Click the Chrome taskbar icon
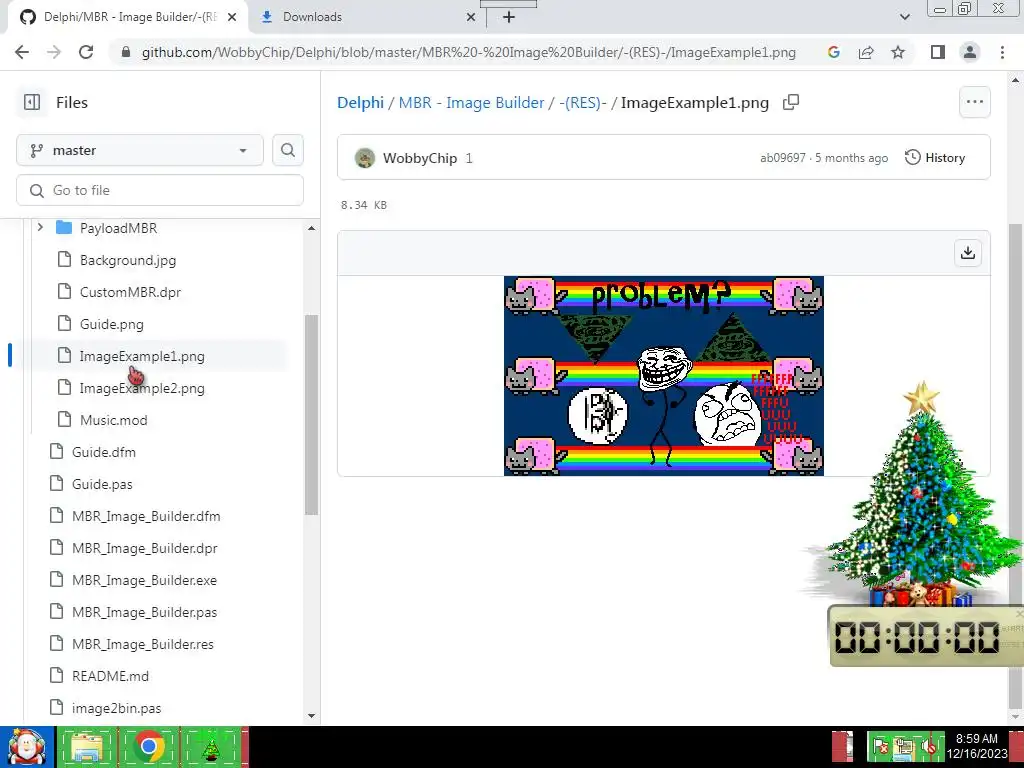This screenshot has width=1024, height=768. [x=148, y=747]
